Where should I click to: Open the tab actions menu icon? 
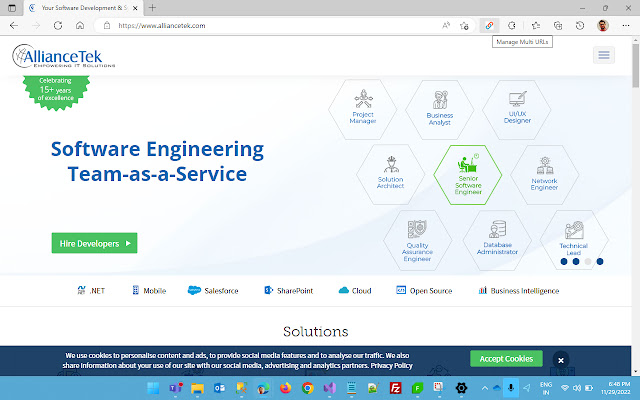coord(12,8)
